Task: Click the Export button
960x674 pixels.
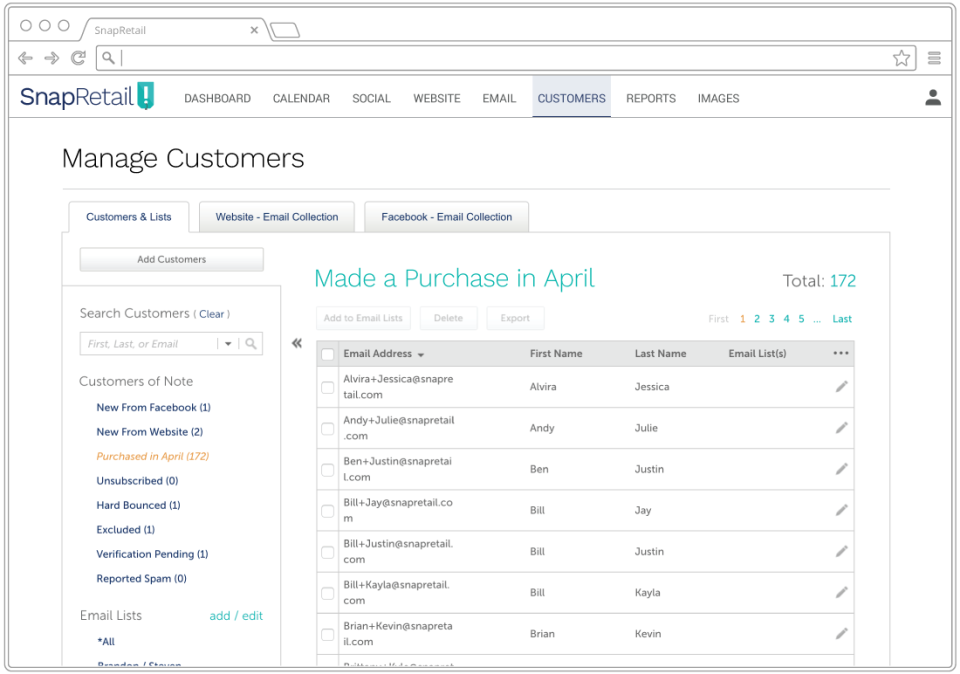Action: 515,318
